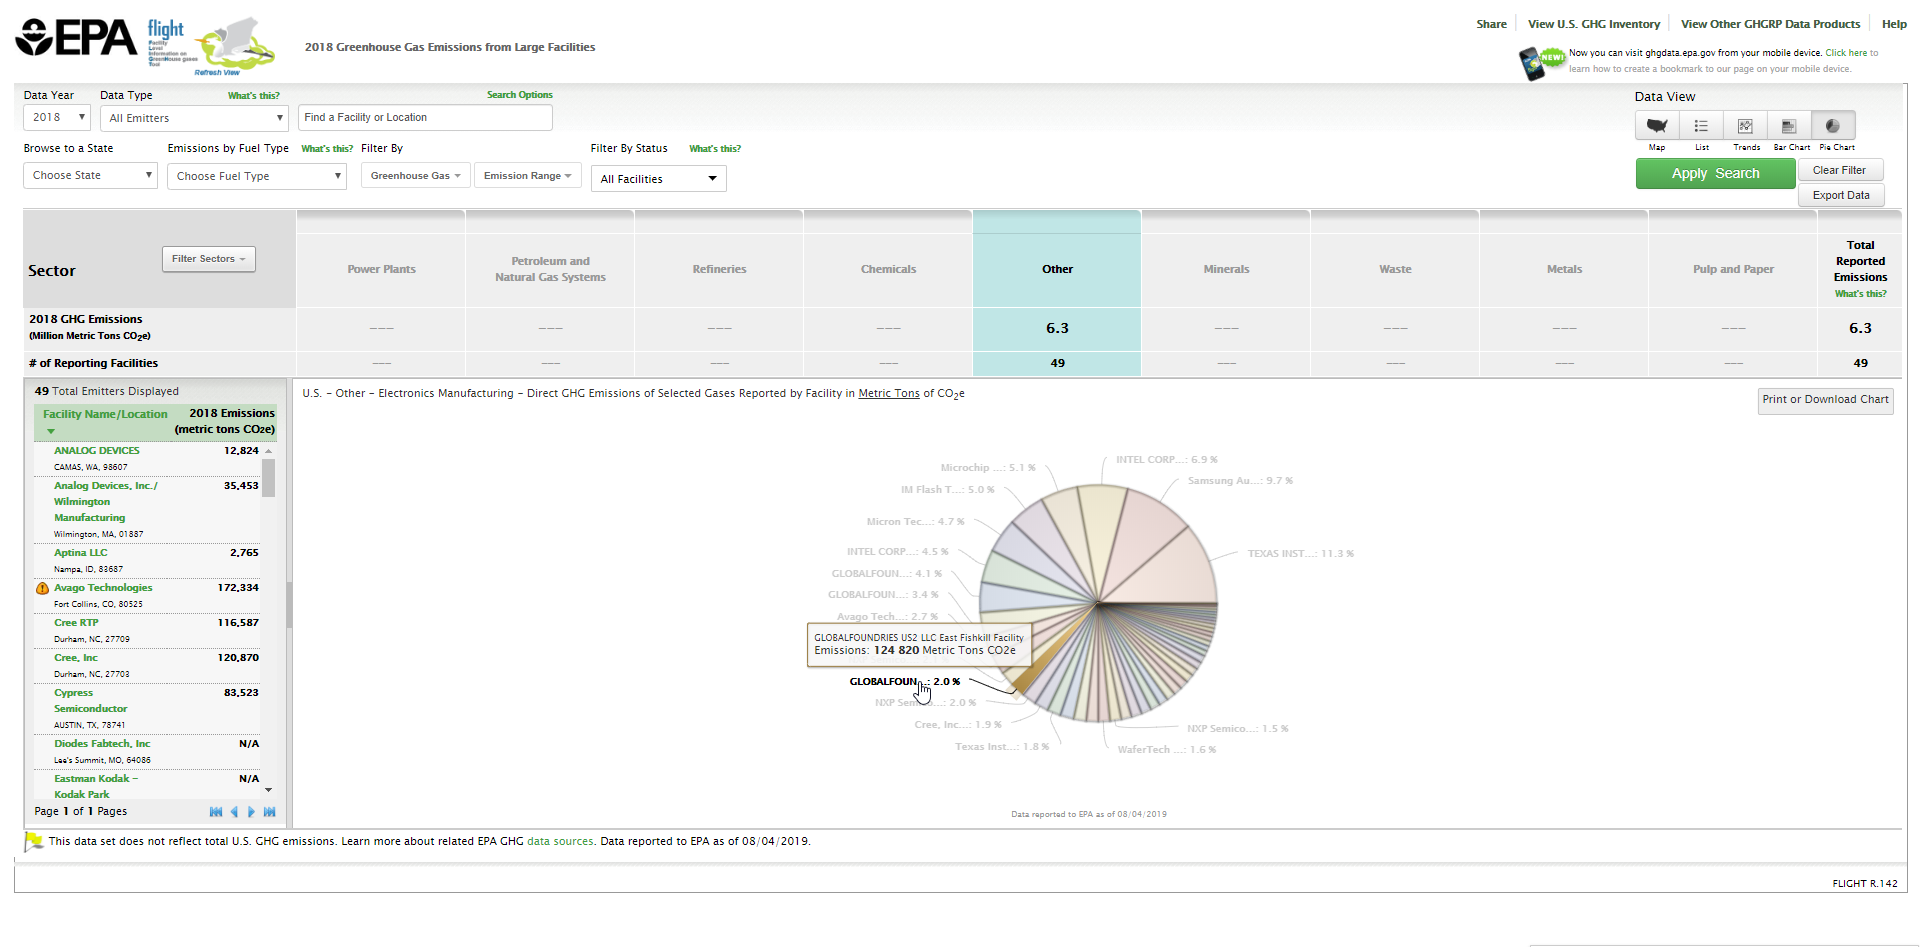This screenshot has width=1920, height=947.
Task: Open View Other GHGRP Data Products
Action: click(1770, 24)
